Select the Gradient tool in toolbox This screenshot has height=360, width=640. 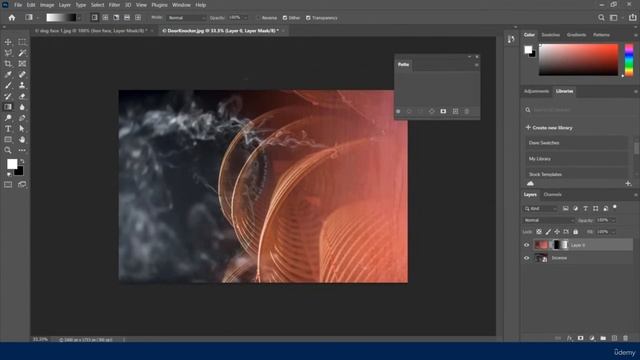tap(8, 107)
